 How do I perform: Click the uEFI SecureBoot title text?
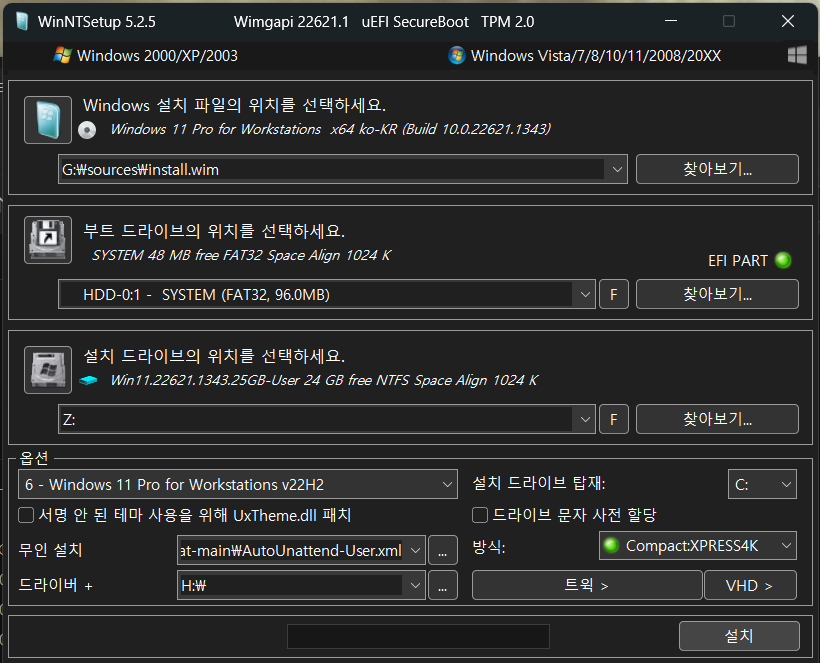pos(415,21)
